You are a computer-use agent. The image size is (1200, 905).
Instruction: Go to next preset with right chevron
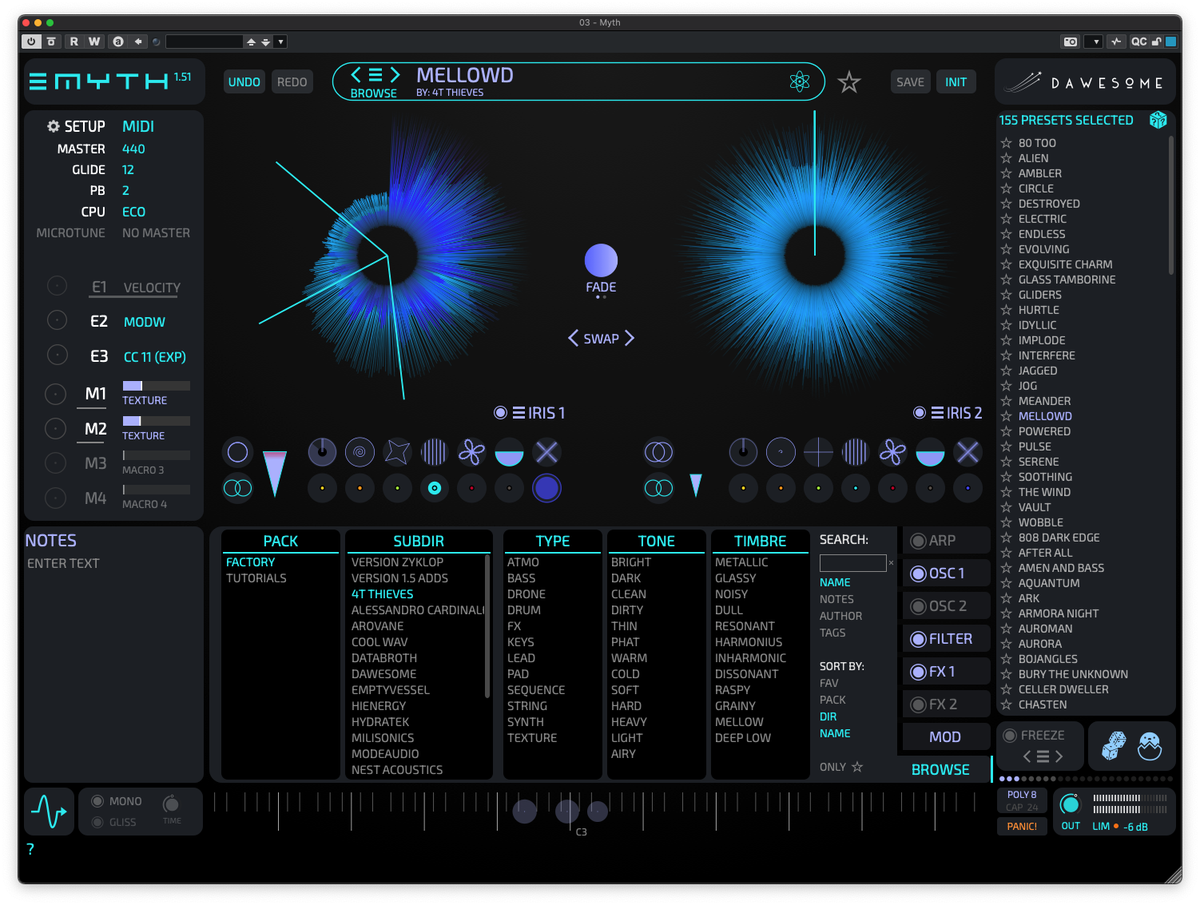pyautogui.click(x=395, y=74)
